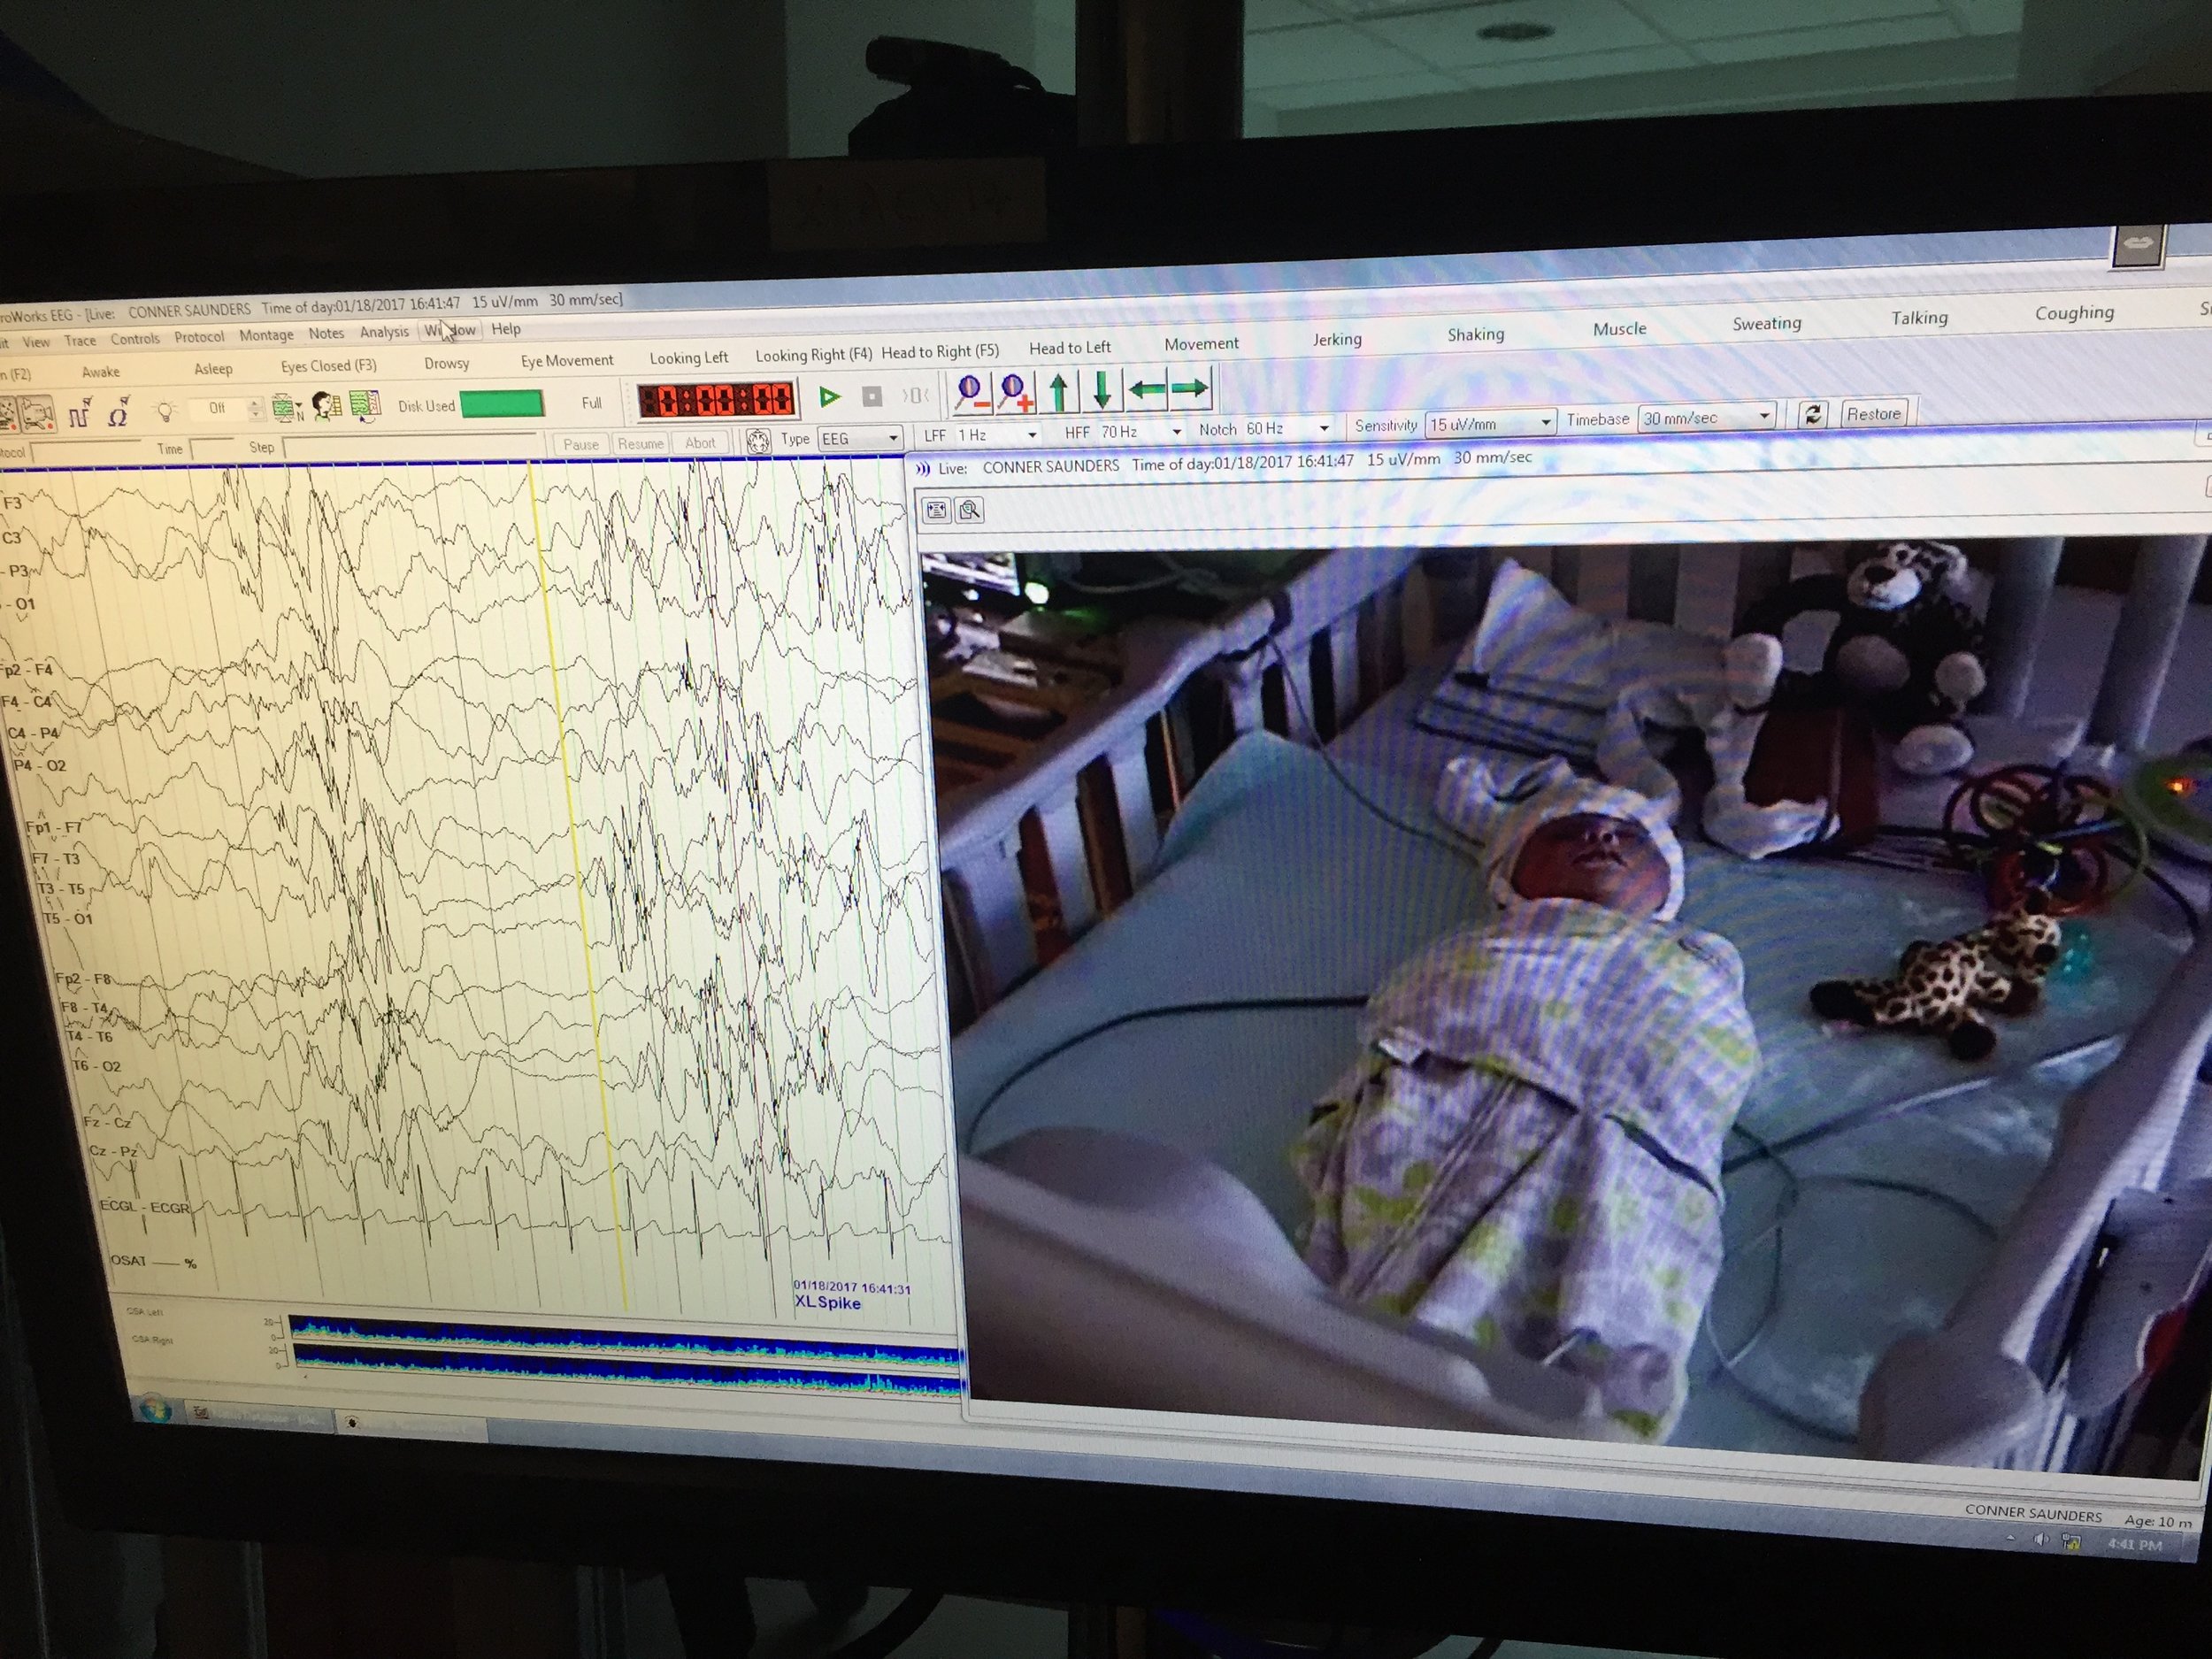Insert the Looking Right (F4) annotation
Image resolution: width=2212 pixels, height=1659 pixels.
pos(814,355)
